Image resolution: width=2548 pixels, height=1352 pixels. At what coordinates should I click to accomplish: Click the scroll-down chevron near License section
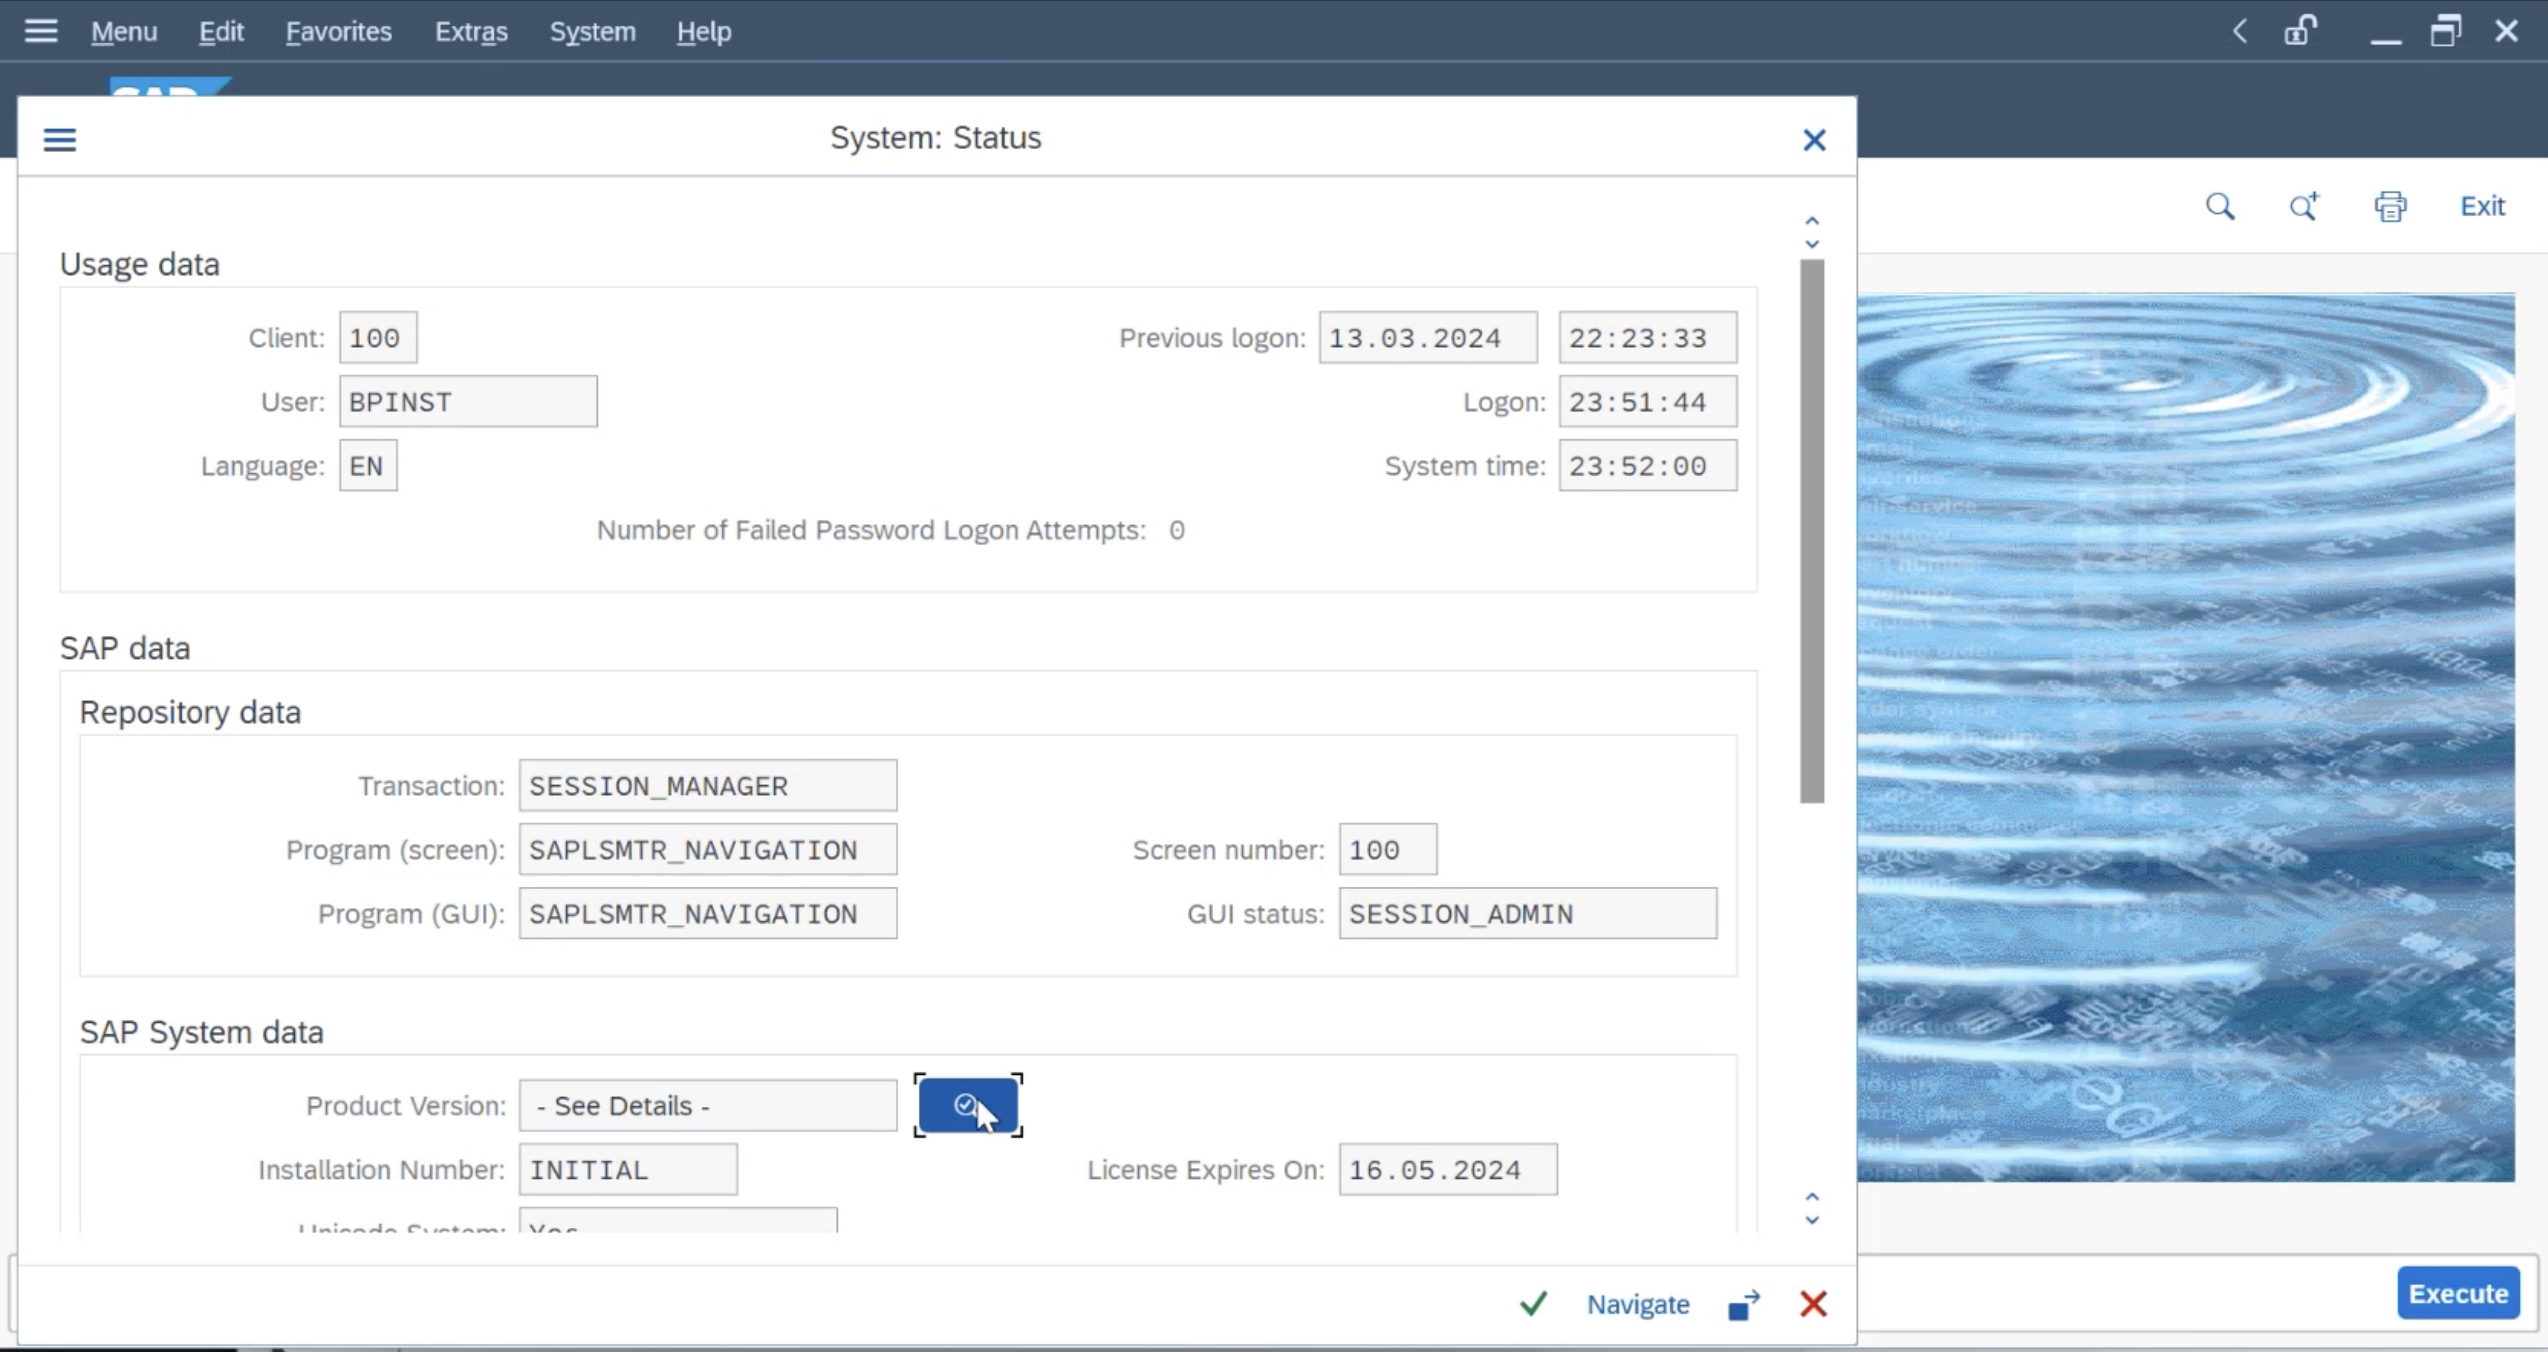[1811, 1219]
